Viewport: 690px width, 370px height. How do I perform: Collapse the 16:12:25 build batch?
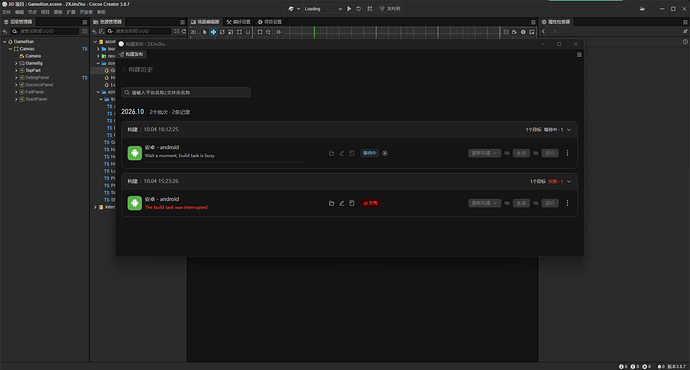click(x=569, y=130)
